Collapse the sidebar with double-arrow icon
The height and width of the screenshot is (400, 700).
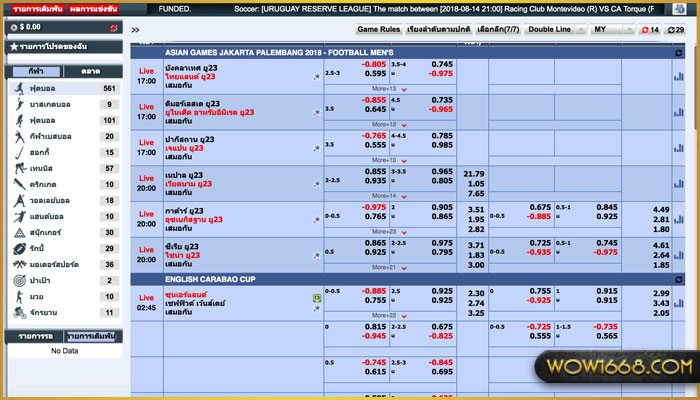click(136, 30)
